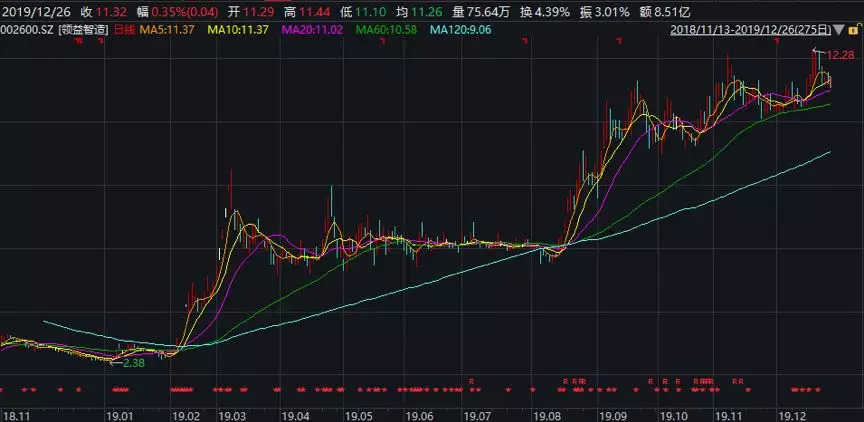
Task: Open the date range dropdown triangle
Action: click(x=839, y=30)
